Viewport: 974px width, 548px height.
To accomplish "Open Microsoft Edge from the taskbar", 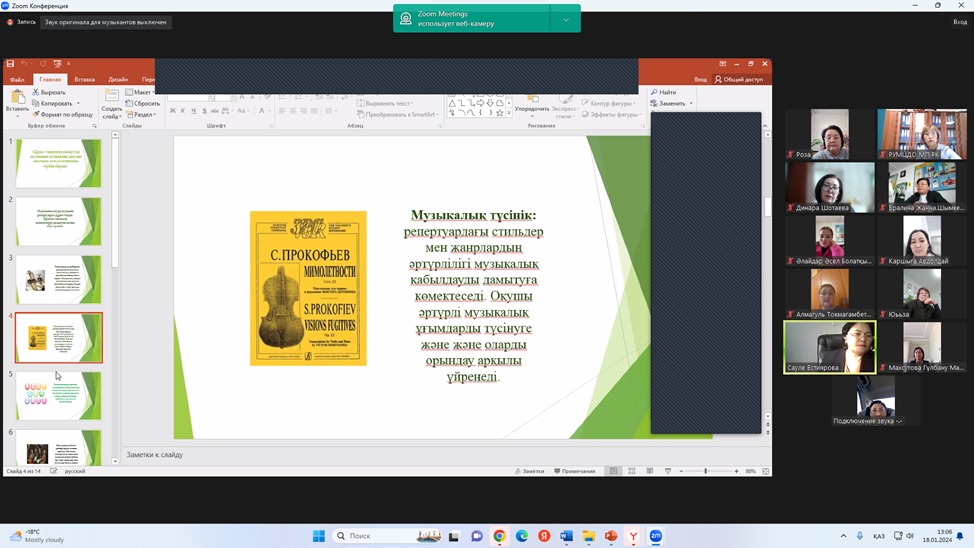I will [522, 536].
